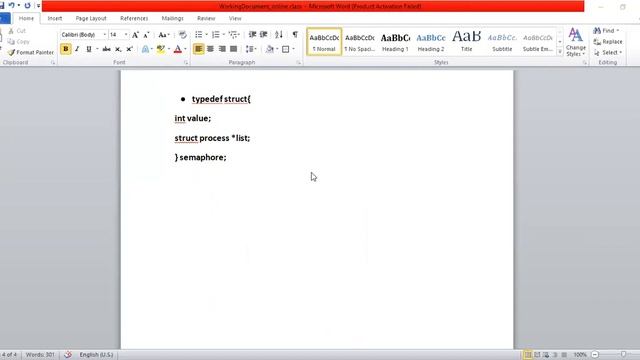Switch to the Insert tab
Screen dimensions: 640x360
point(55,18)
